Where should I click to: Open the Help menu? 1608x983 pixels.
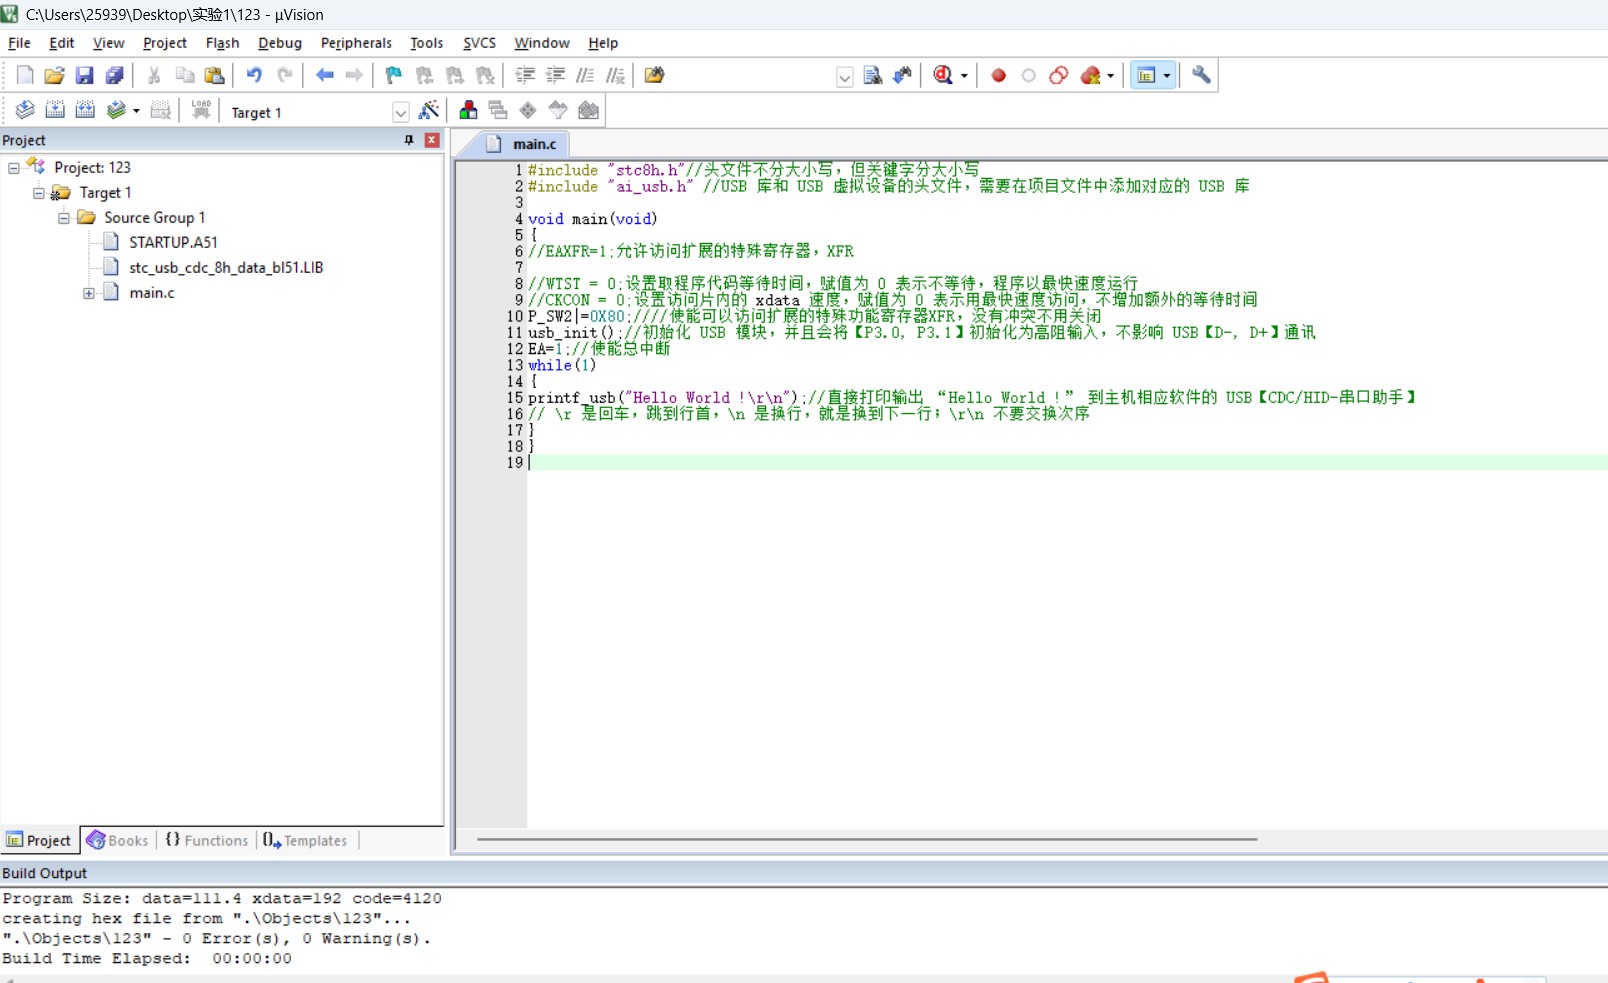tap(603, 43)
